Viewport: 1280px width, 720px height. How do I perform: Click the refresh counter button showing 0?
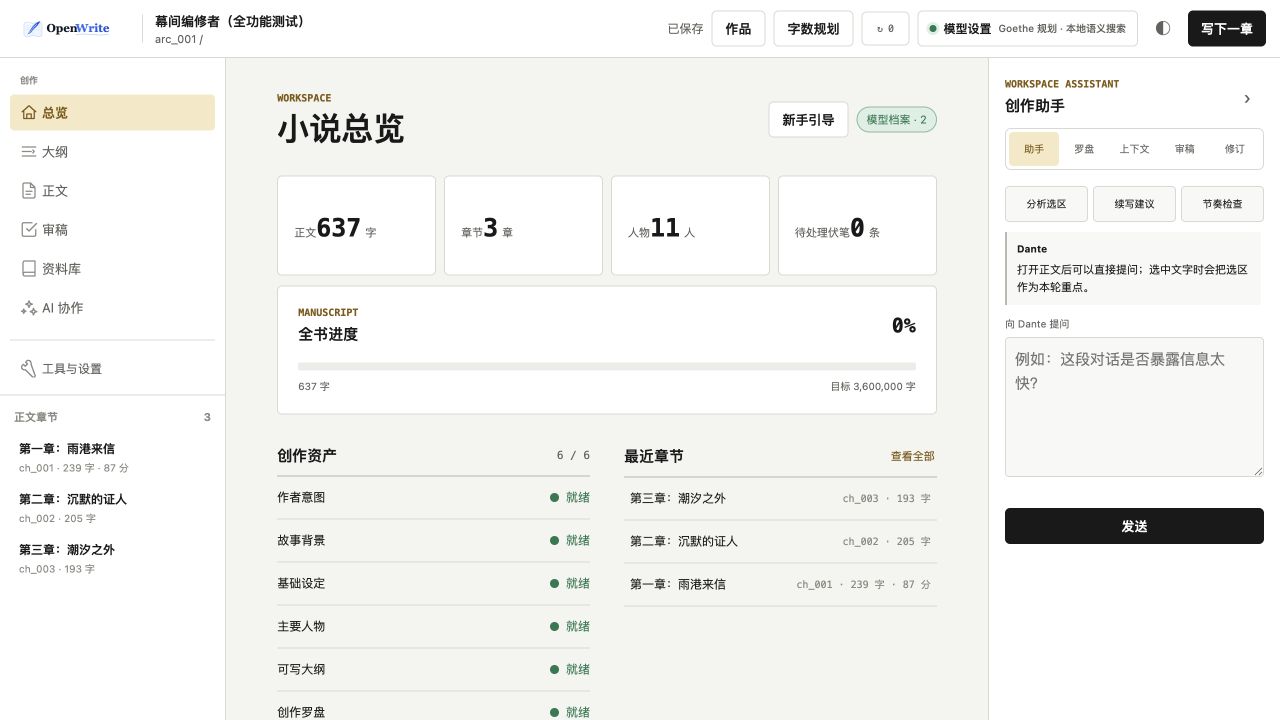[885, 29]
